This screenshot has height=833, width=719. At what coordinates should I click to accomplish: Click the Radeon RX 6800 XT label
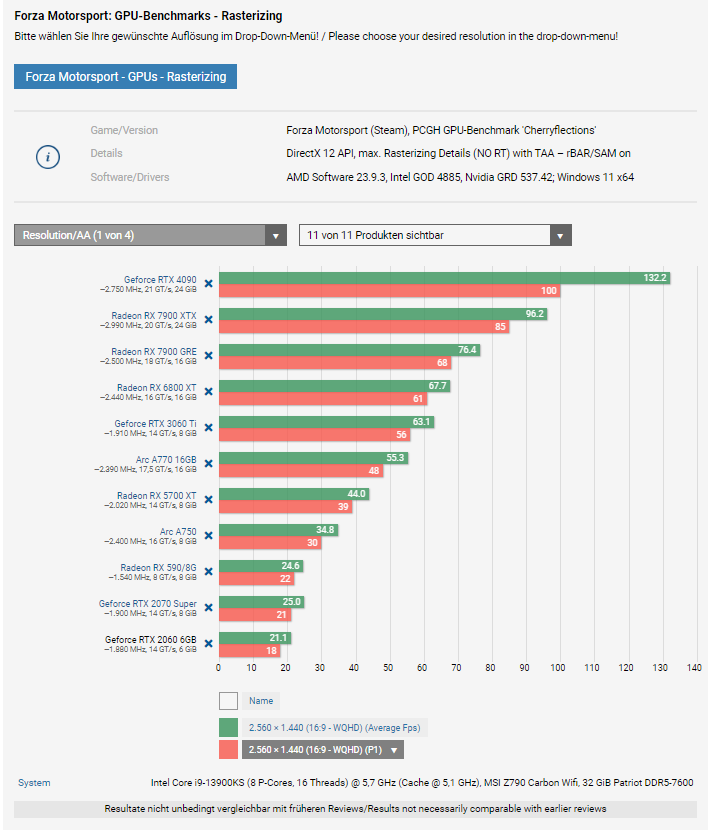[157, 388]
